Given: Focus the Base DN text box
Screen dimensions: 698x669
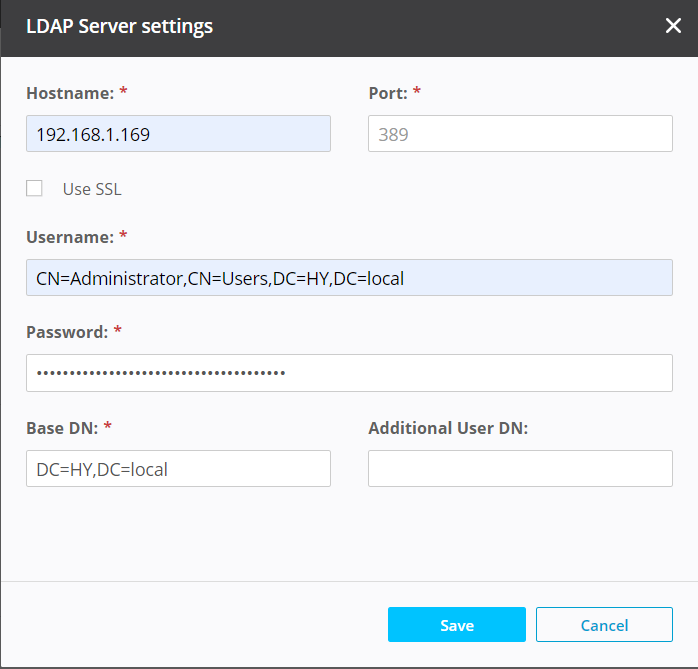Looking at the screenshot, I should [178, 468].
